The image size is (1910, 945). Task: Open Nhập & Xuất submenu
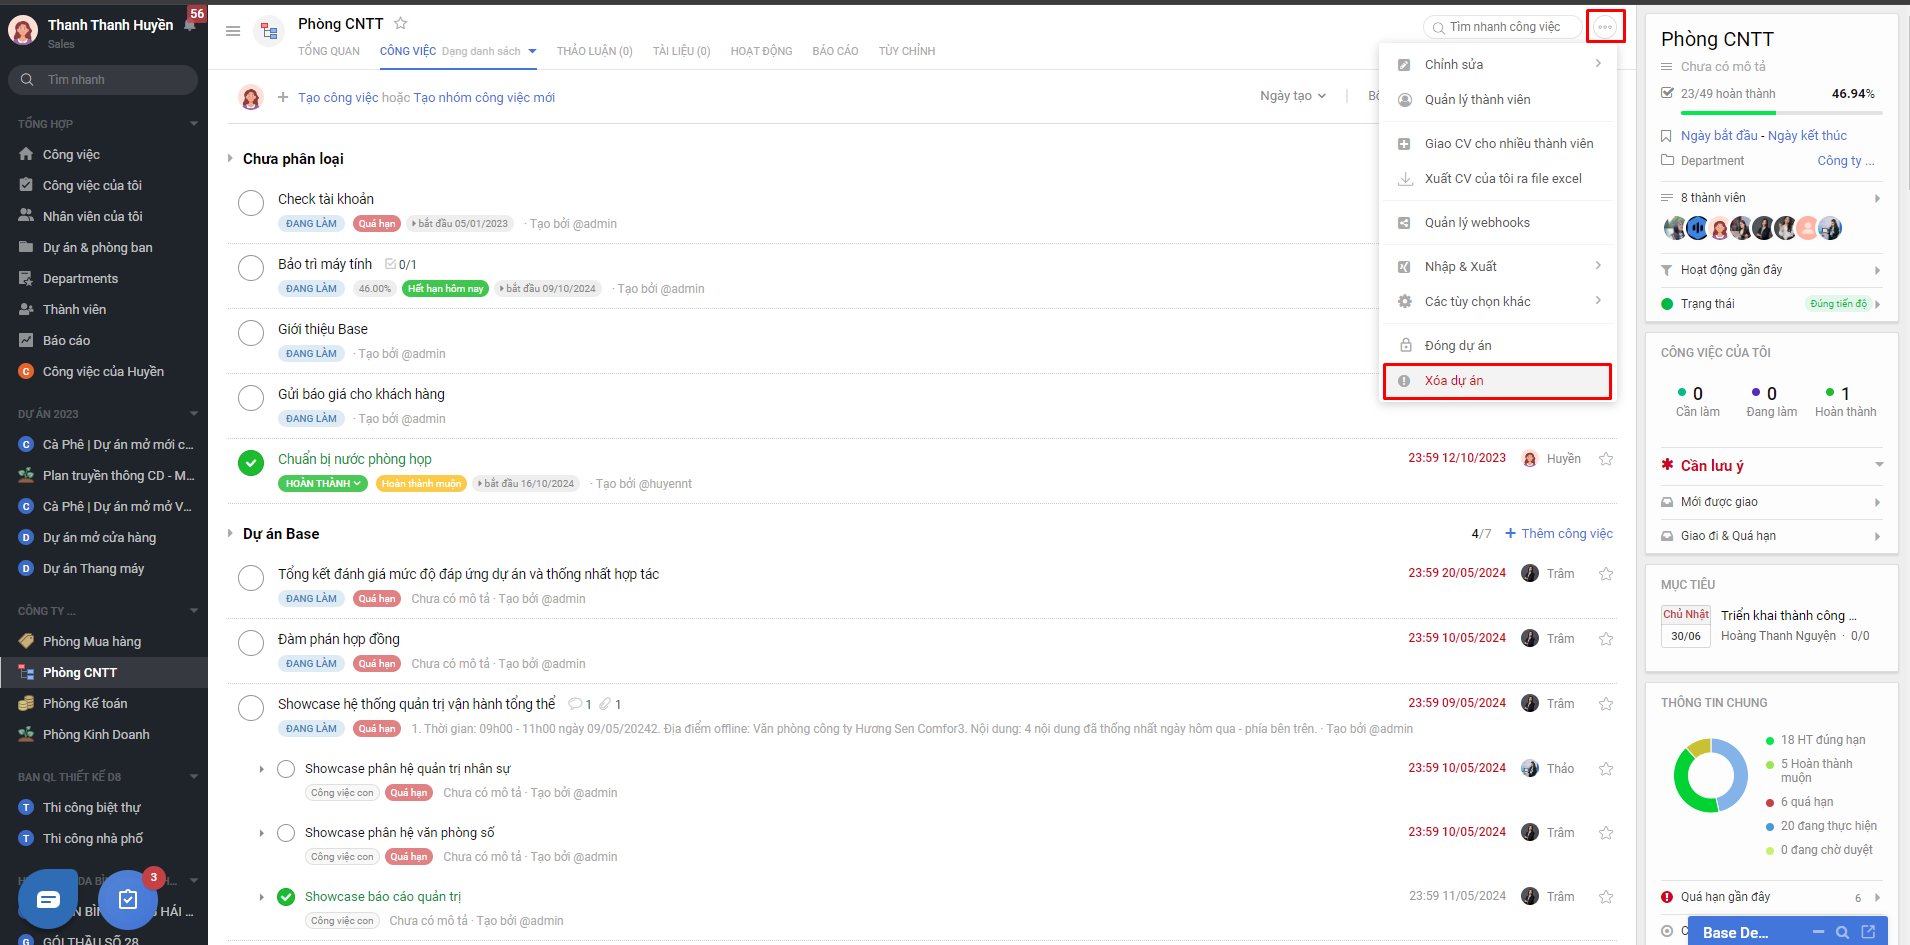tap(1497, 267)
